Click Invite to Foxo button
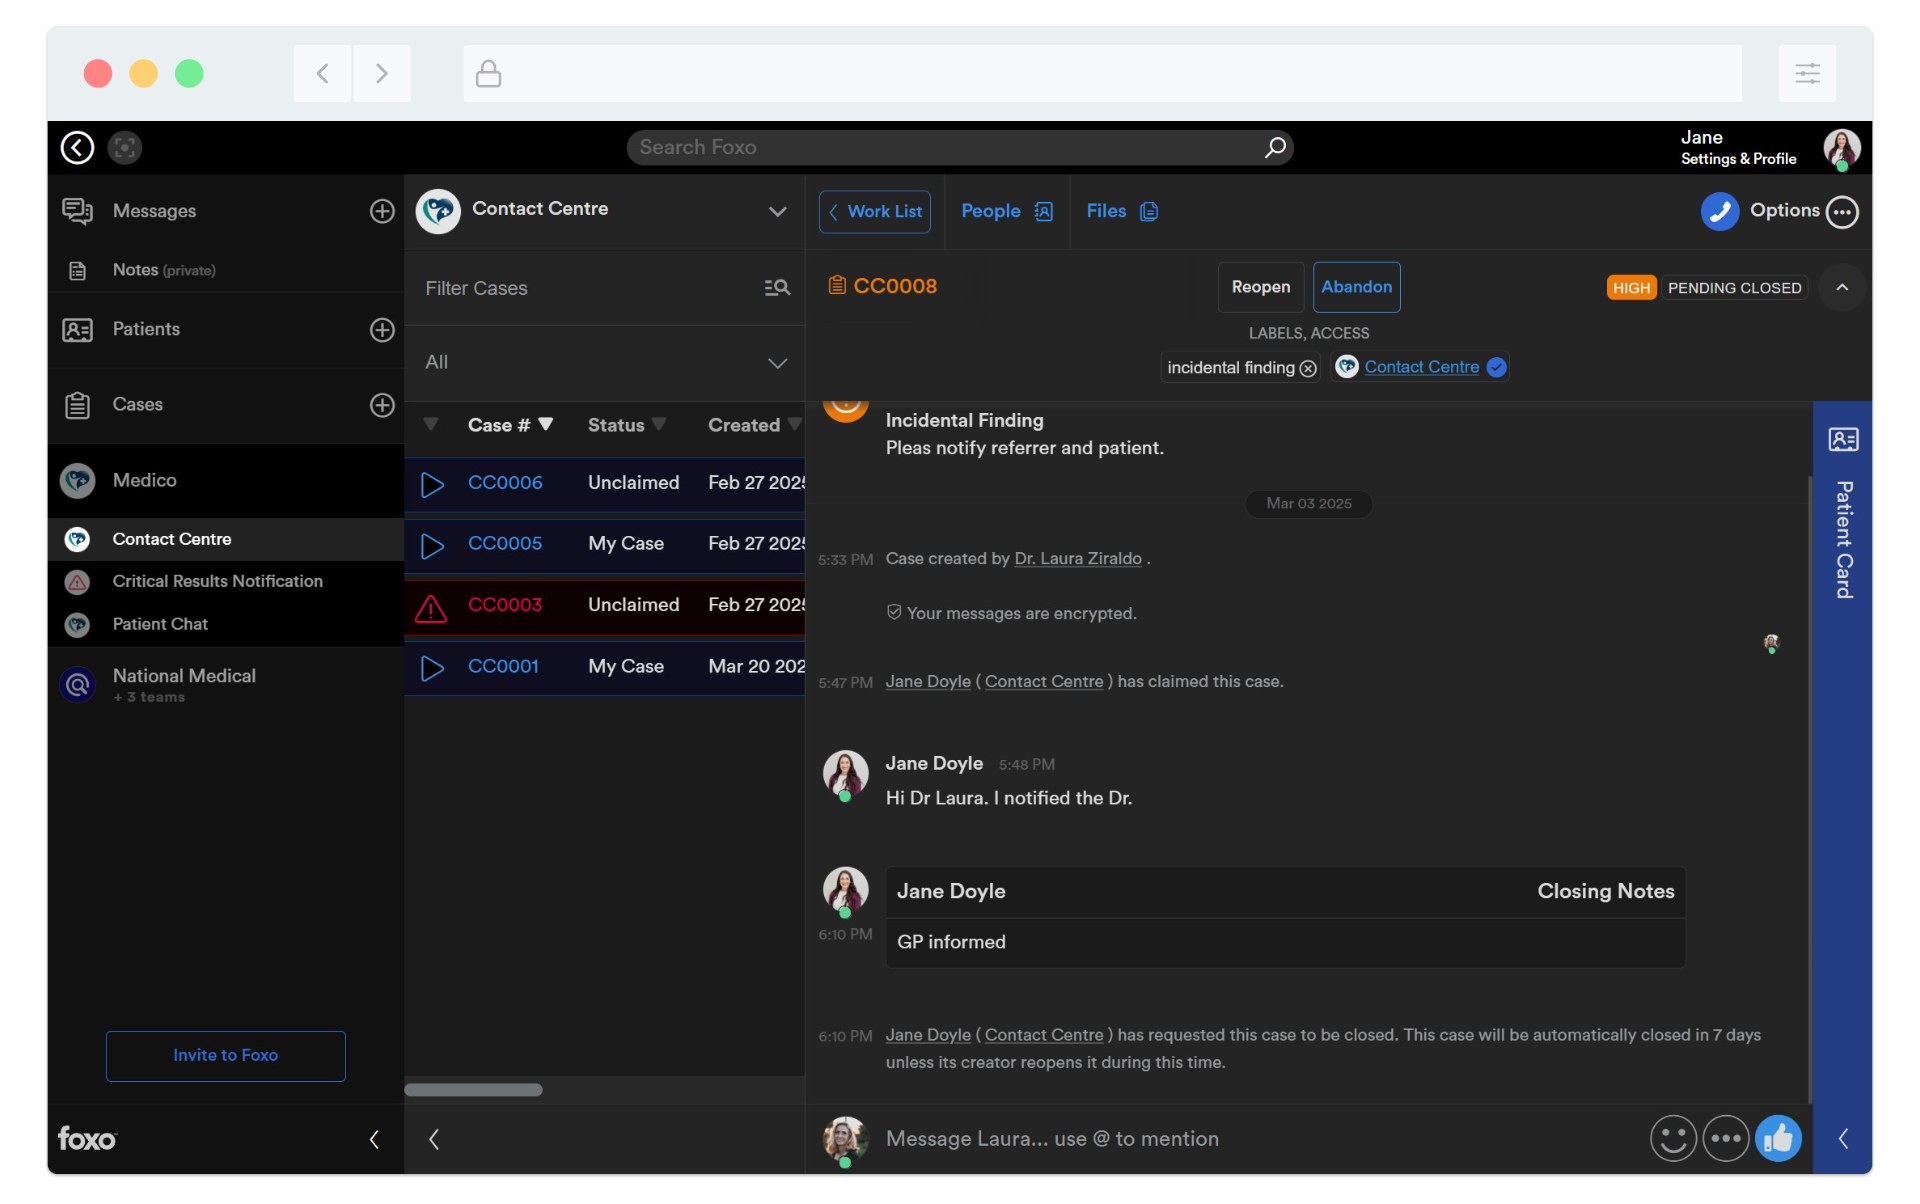This screenshot has width=1920, height=1204. click(x=226, y=1056)
